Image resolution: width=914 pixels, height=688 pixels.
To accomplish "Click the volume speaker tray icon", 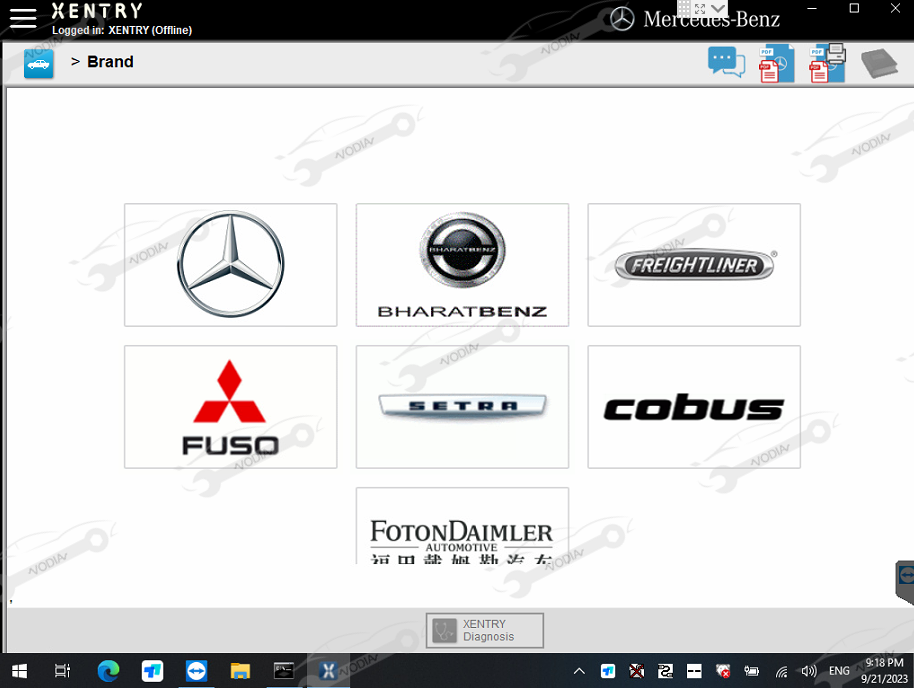I will pyautogui.click(x=808, y=671).
